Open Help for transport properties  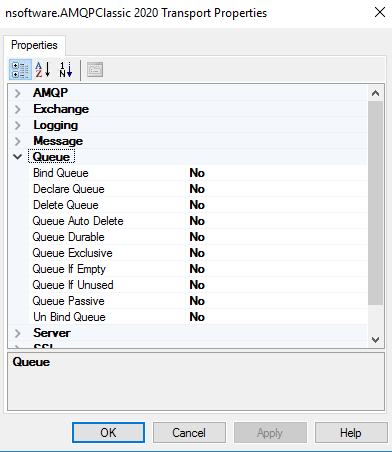tap(351, 433)
